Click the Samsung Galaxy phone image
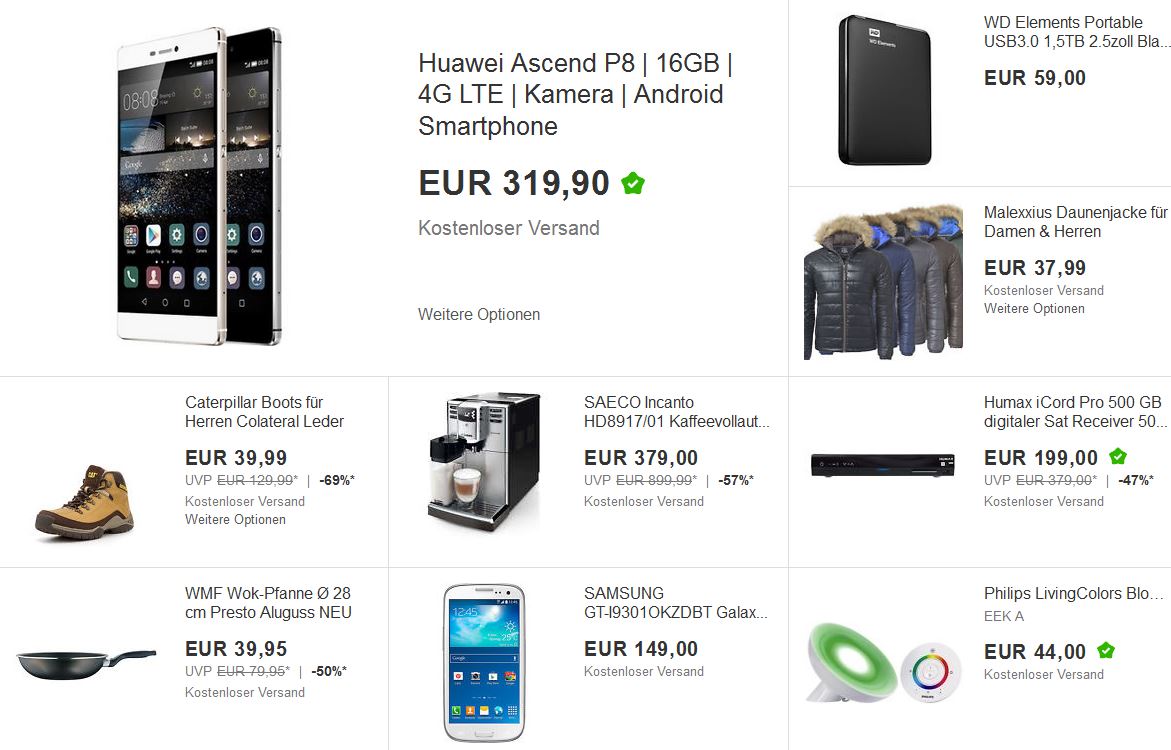The width and height of the screenshot is (1171, 750). coord(484,663)
